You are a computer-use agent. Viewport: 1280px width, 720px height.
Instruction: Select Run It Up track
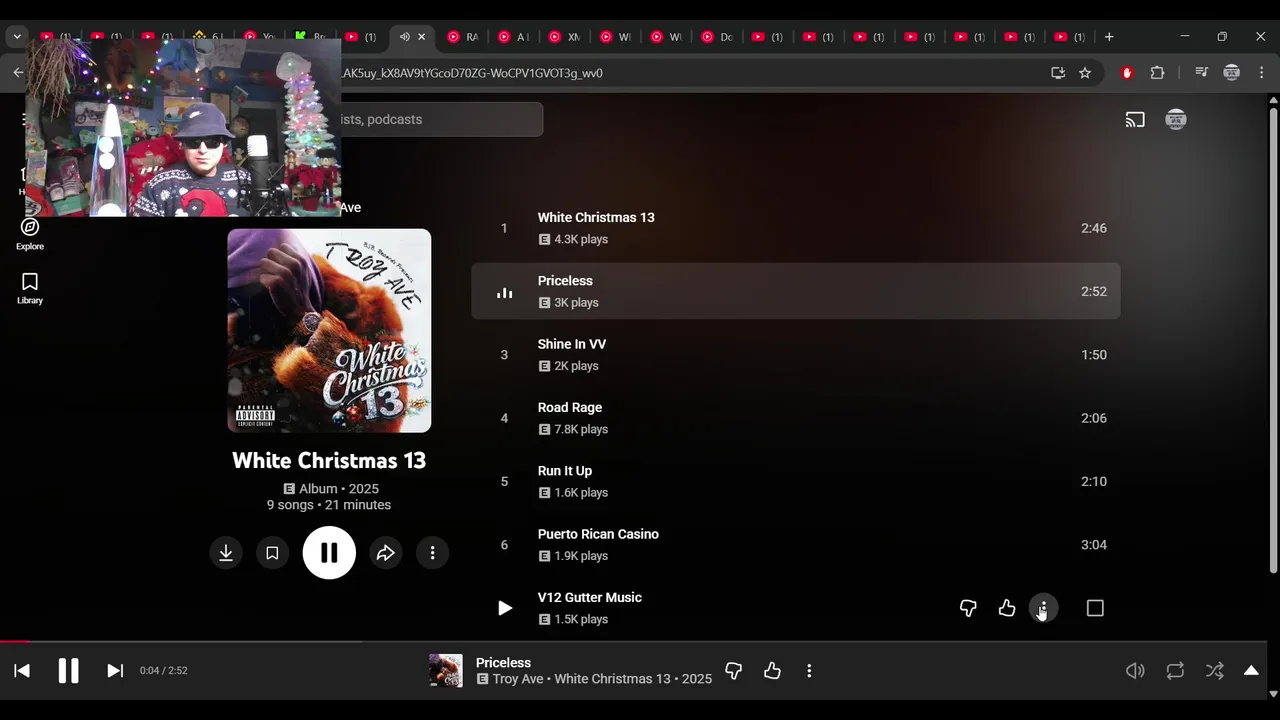(796, 481)
